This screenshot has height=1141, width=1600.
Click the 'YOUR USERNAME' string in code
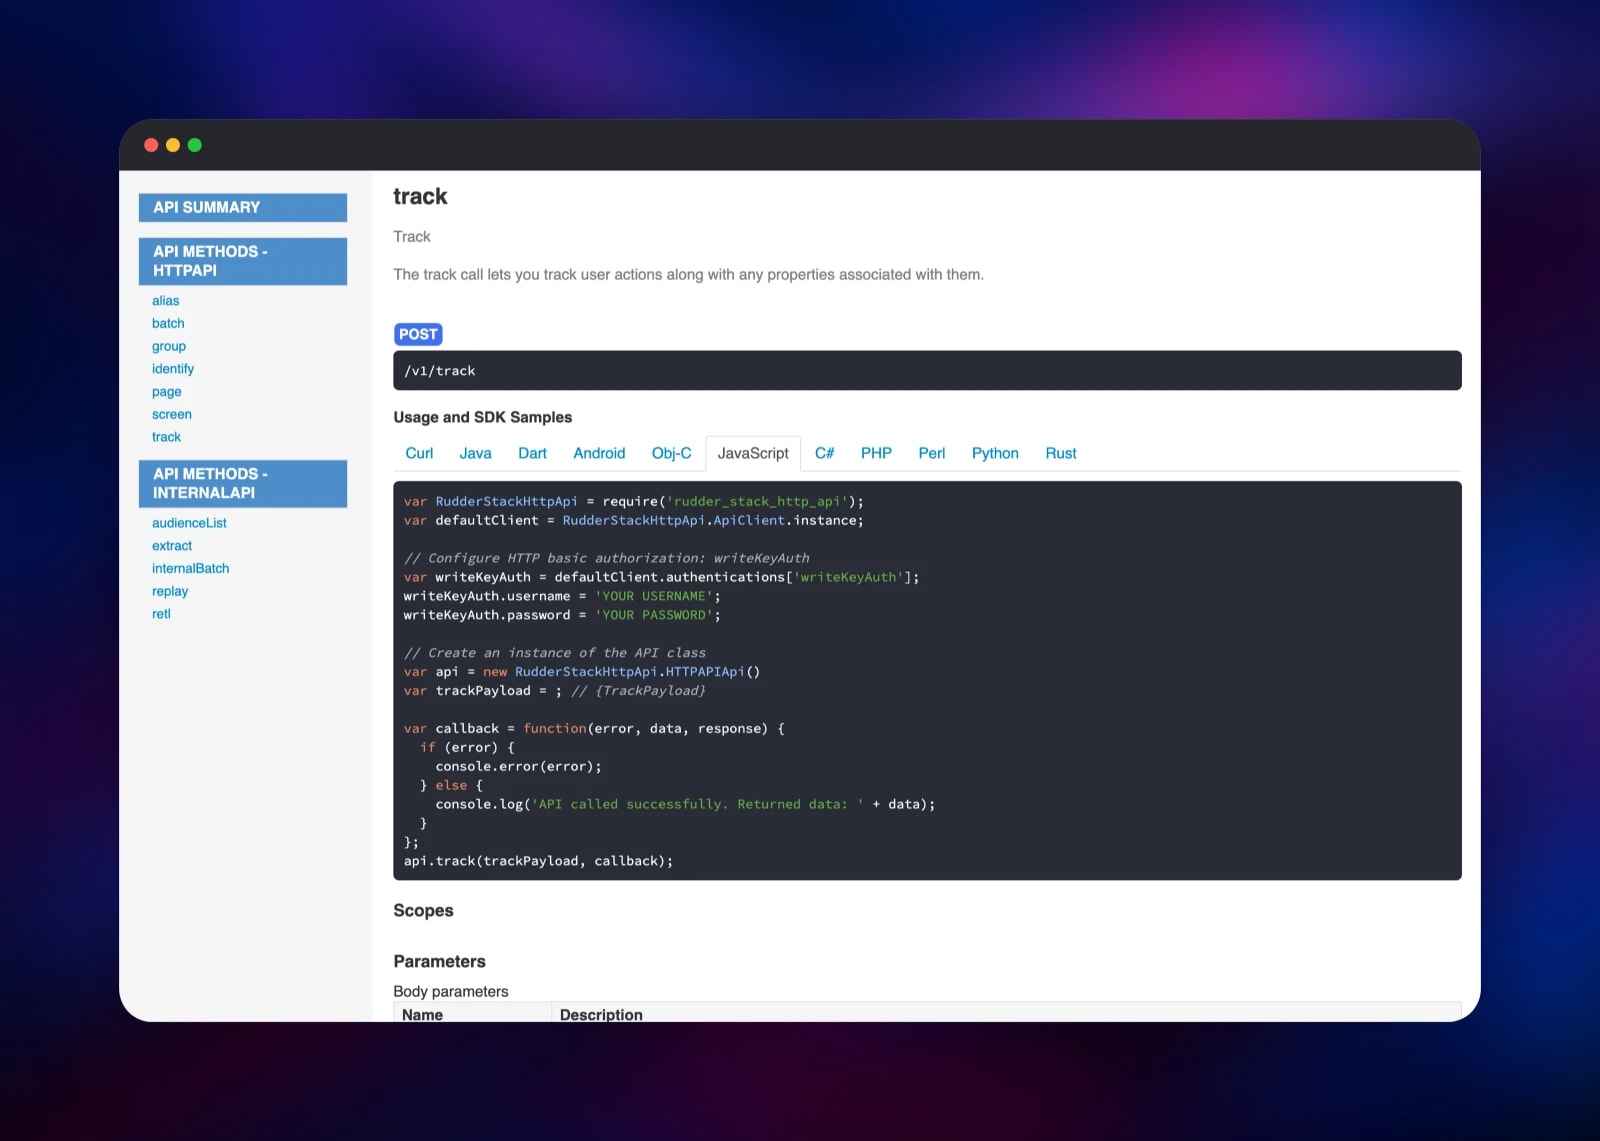(654, 596)
